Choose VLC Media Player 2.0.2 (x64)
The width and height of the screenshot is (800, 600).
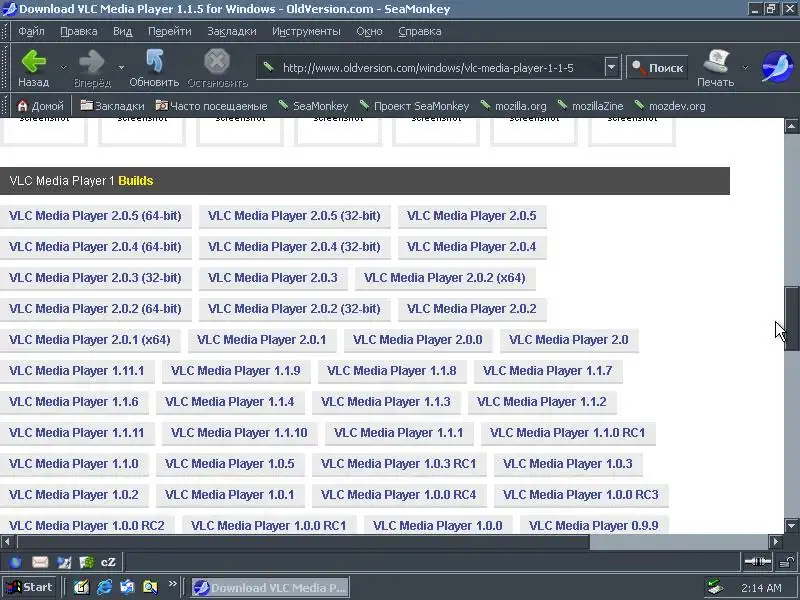point(445,278)
